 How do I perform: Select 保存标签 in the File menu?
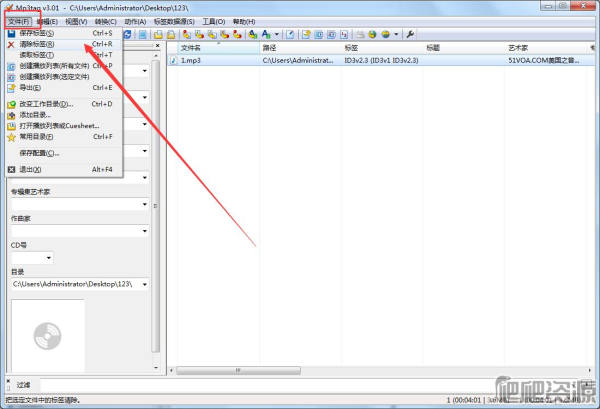coord(40,33)
